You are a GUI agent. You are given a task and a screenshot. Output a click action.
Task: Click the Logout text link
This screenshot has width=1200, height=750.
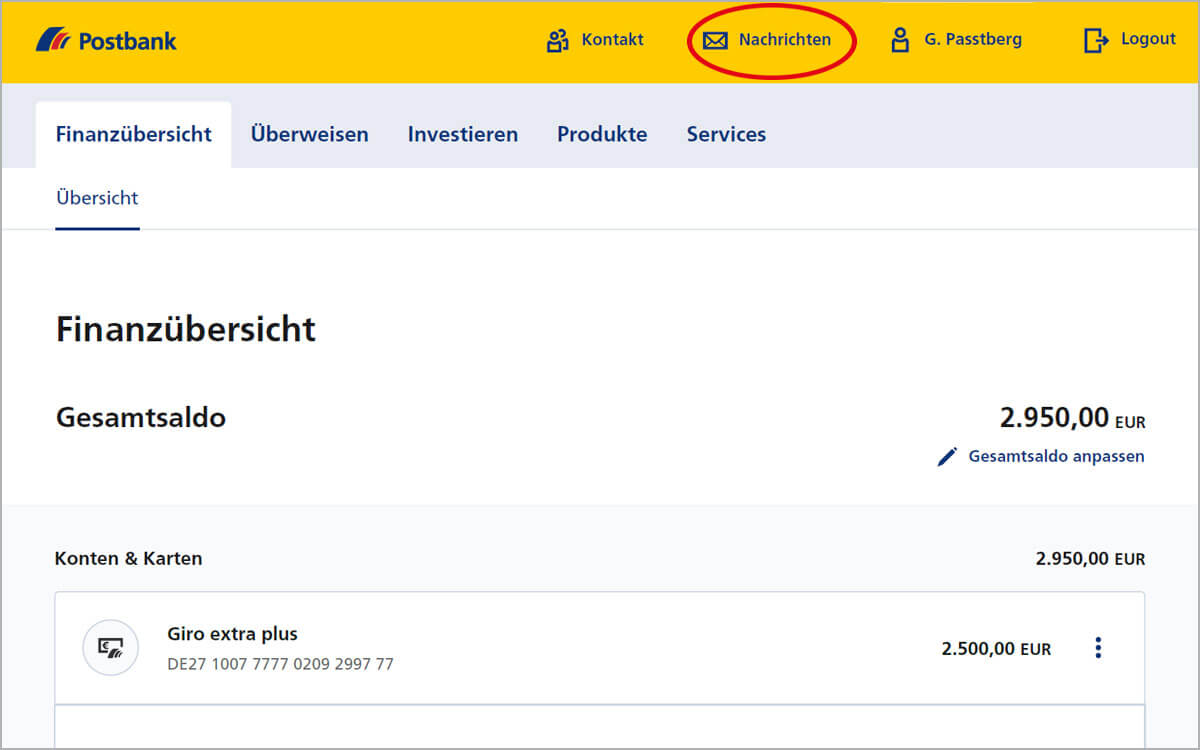1148,39
